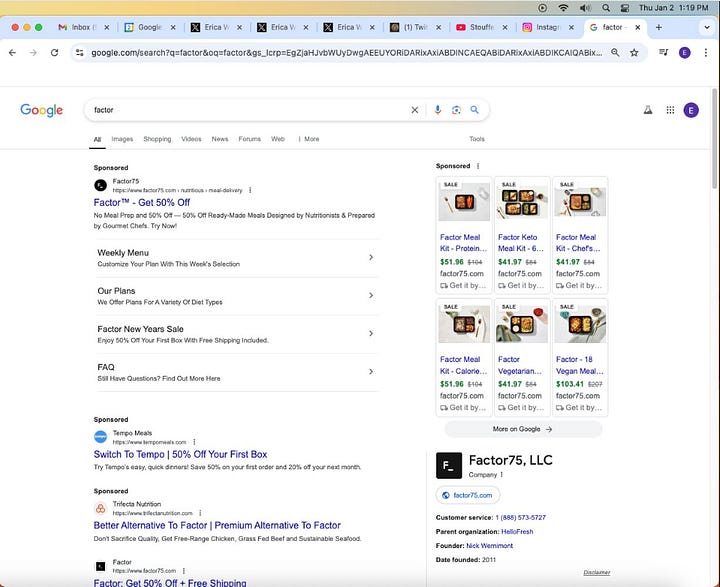
Task: Open options for sponsored shopping panel
Action: pos(478,166)
